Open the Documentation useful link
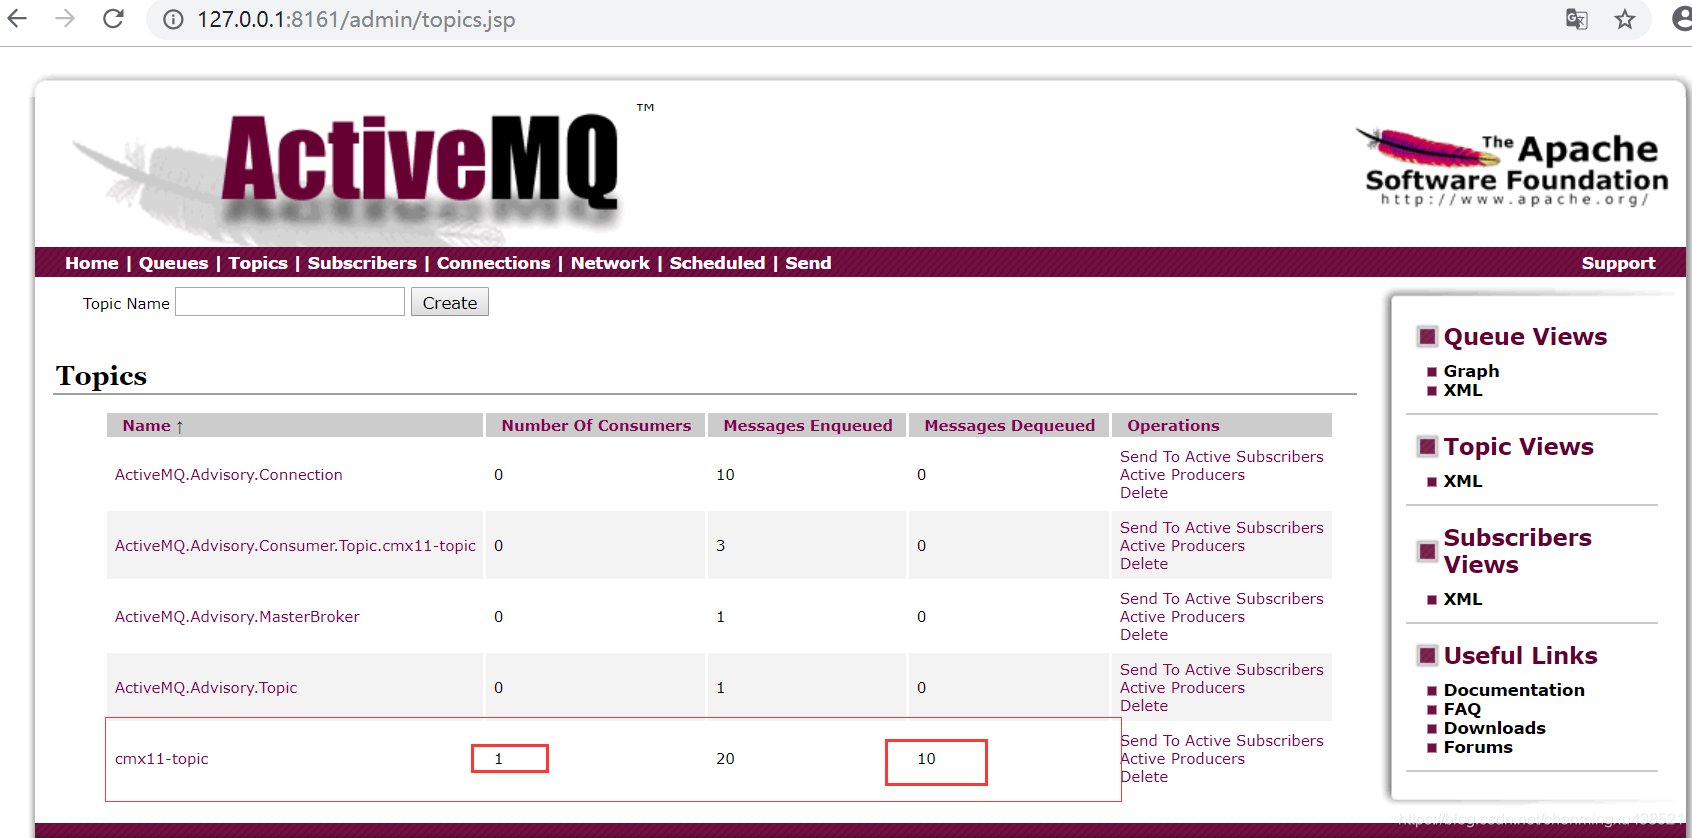Screen dimensions: 1692x838 [x=1514, y=690]
